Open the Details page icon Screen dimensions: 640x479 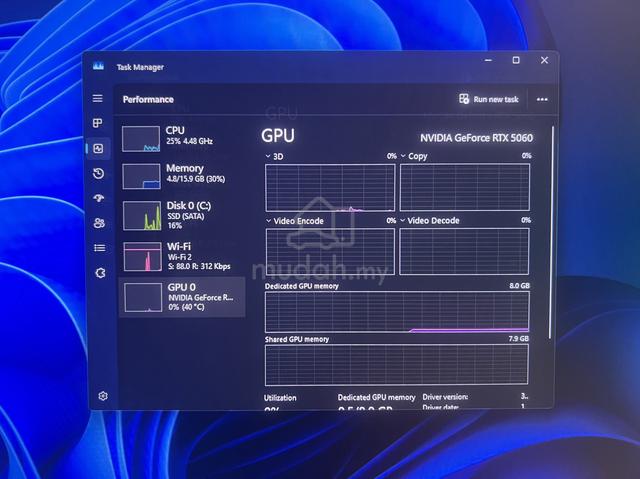coord(100,248)
